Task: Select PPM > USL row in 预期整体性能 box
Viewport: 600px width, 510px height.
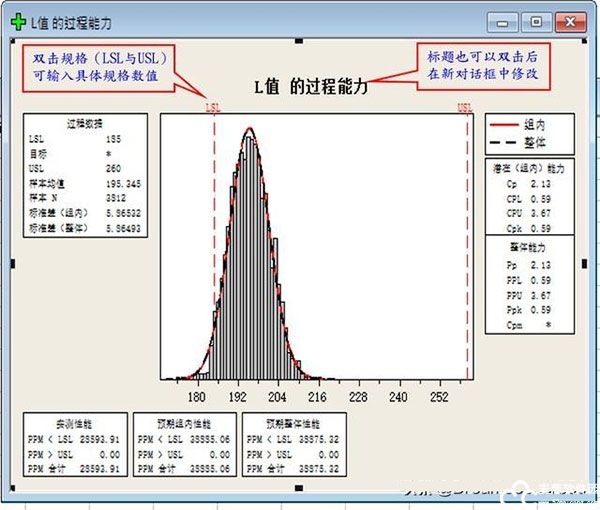Action: (293, 455)
